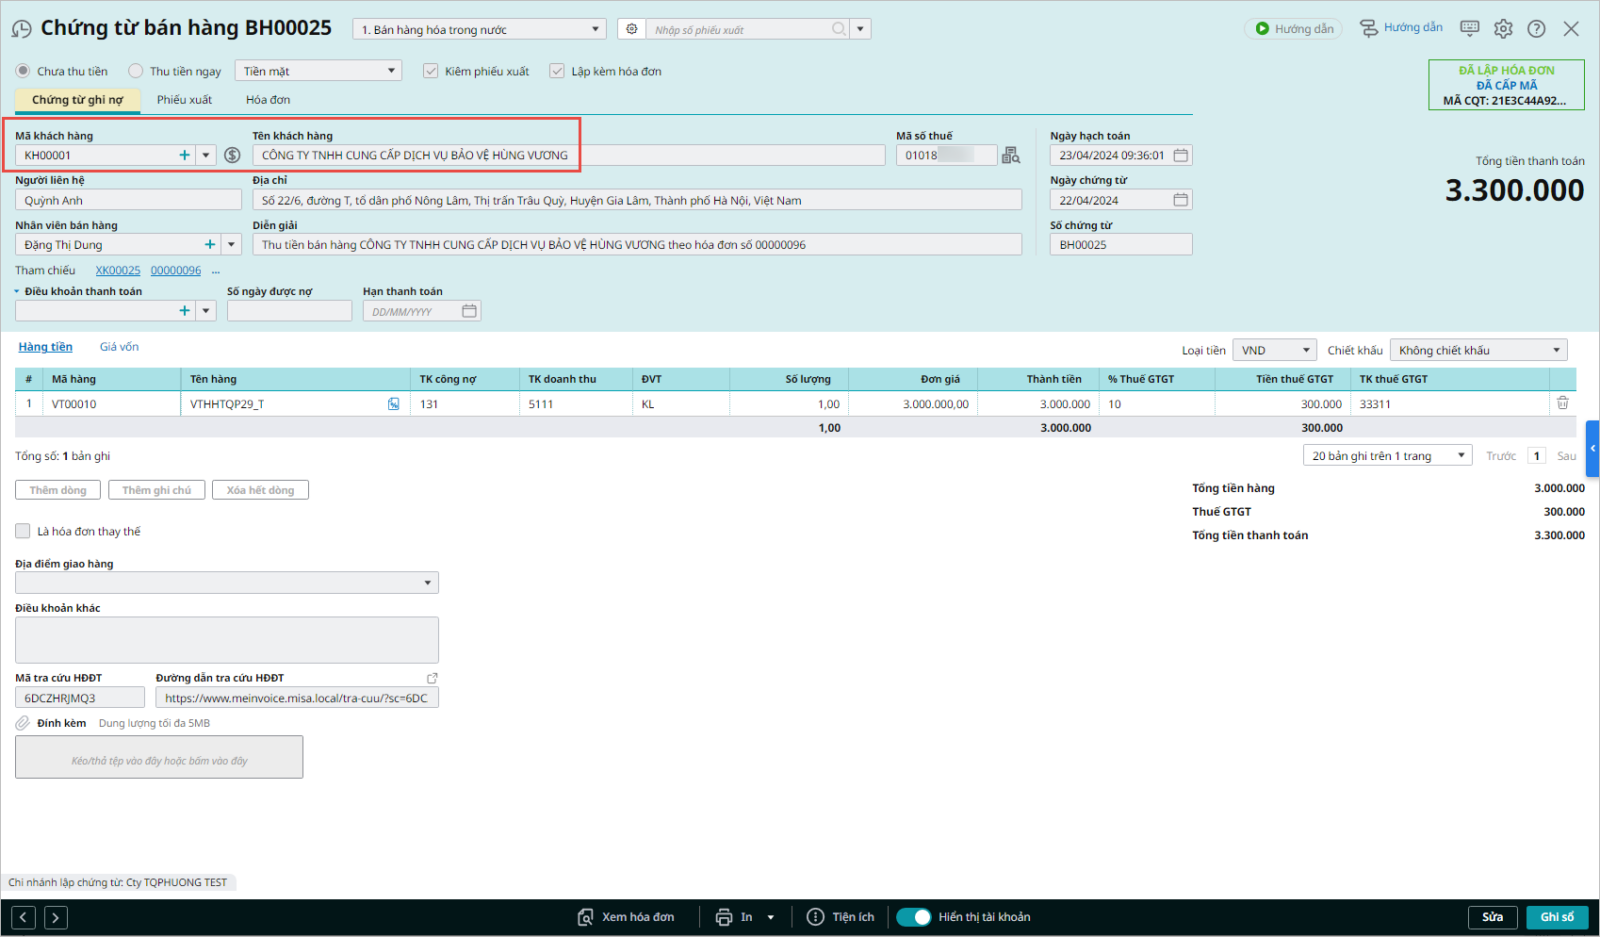The height and width of the screenshot is (937, 1600).
Task: Select the Thu tiền ngay radio button
Action: click(x=136, y=71)
